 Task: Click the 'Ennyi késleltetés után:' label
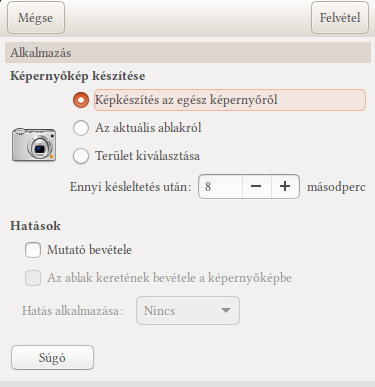[x=130, y=187]
